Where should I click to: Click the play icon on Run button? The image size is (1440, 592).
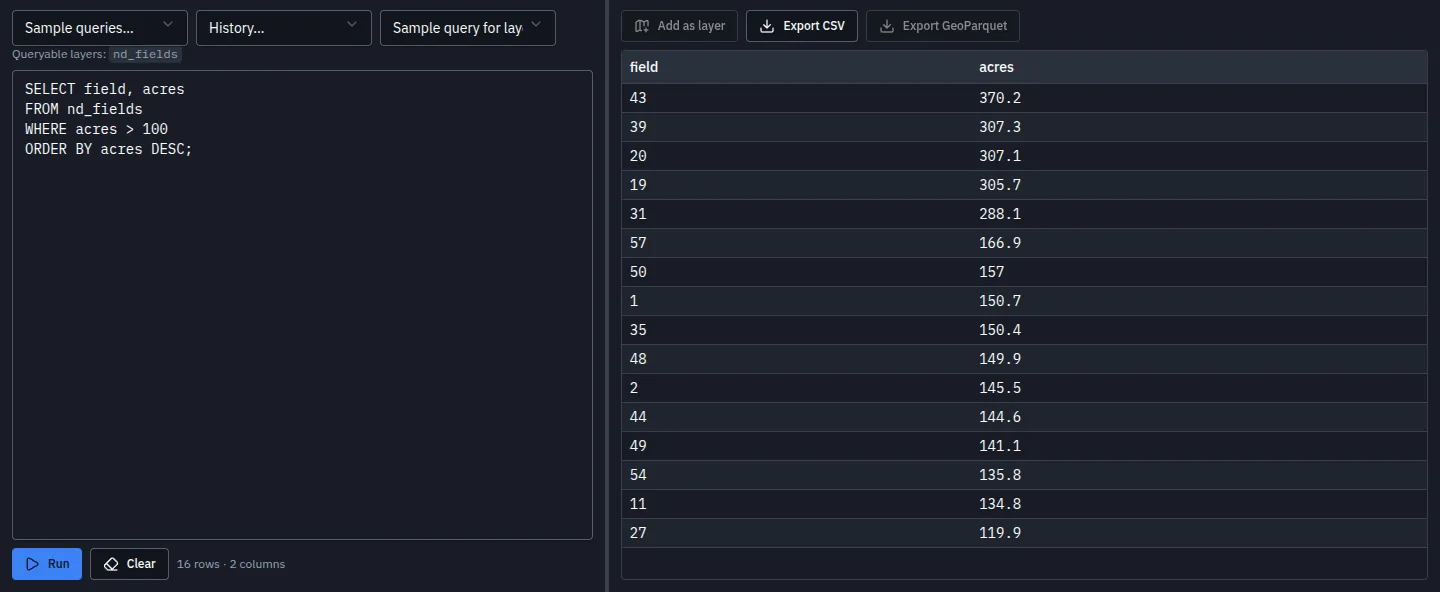coord(33,564)
